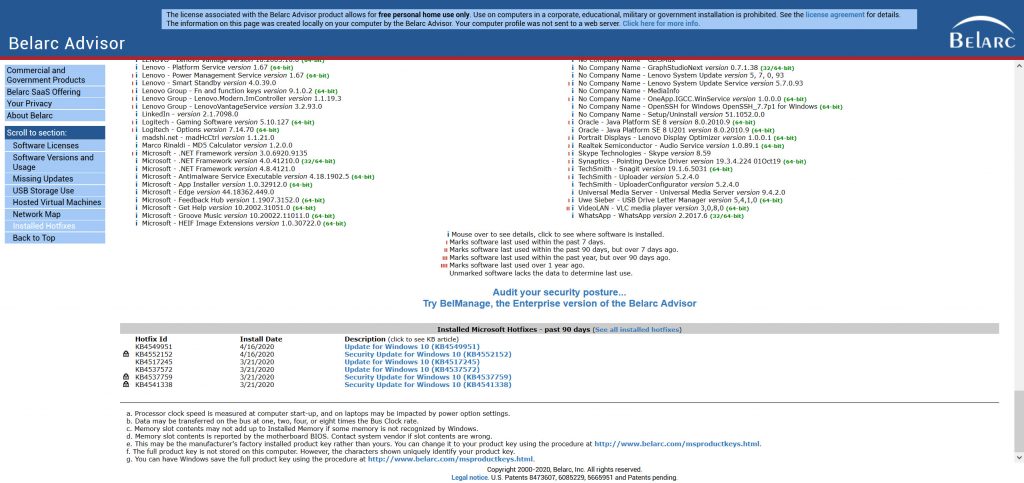Click info icon for USB Drive Letter Manager
The width and height of the screenshot is (1024, 483).
[x=573, y=200]
